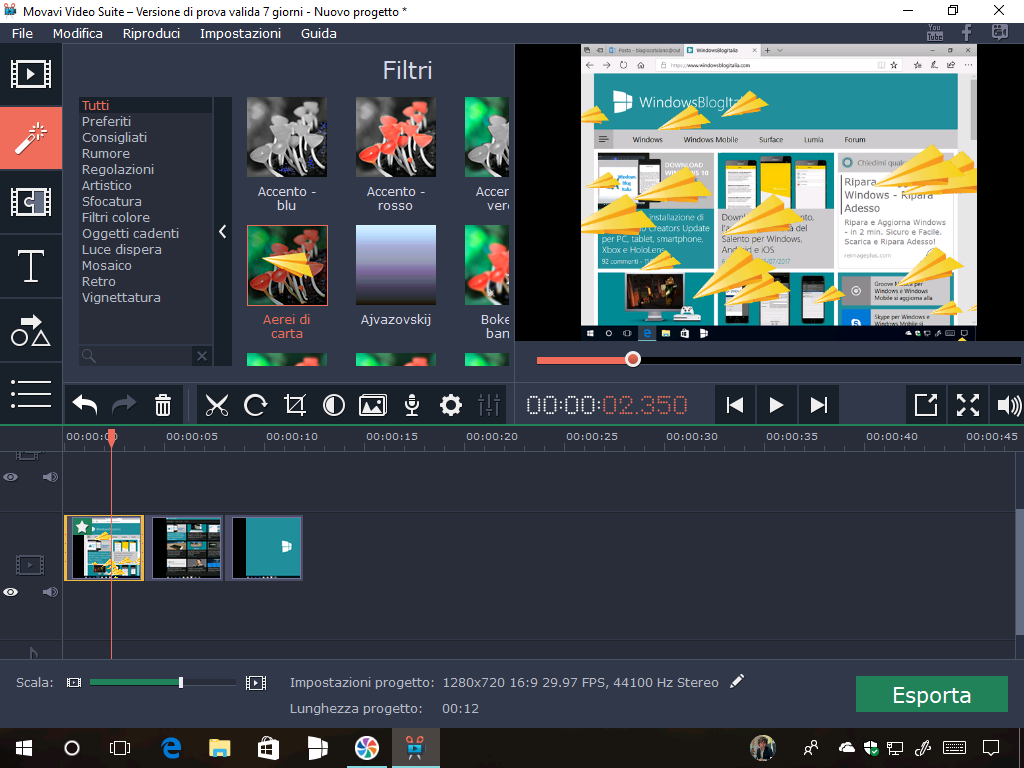Clear the filter search with the X
The image size is (1024, 768).
(x=202, y=356)
